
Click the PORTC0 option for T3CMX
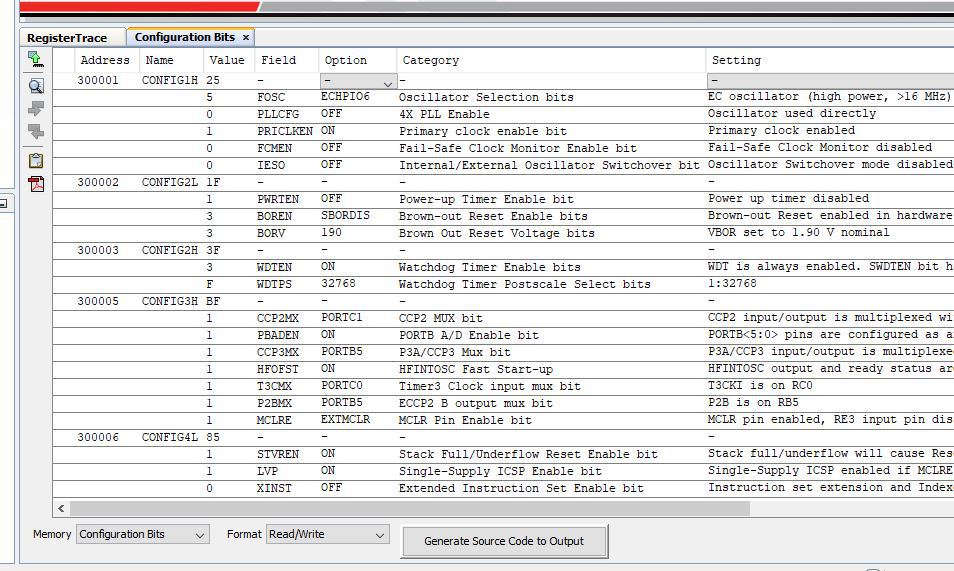[341, 386]
